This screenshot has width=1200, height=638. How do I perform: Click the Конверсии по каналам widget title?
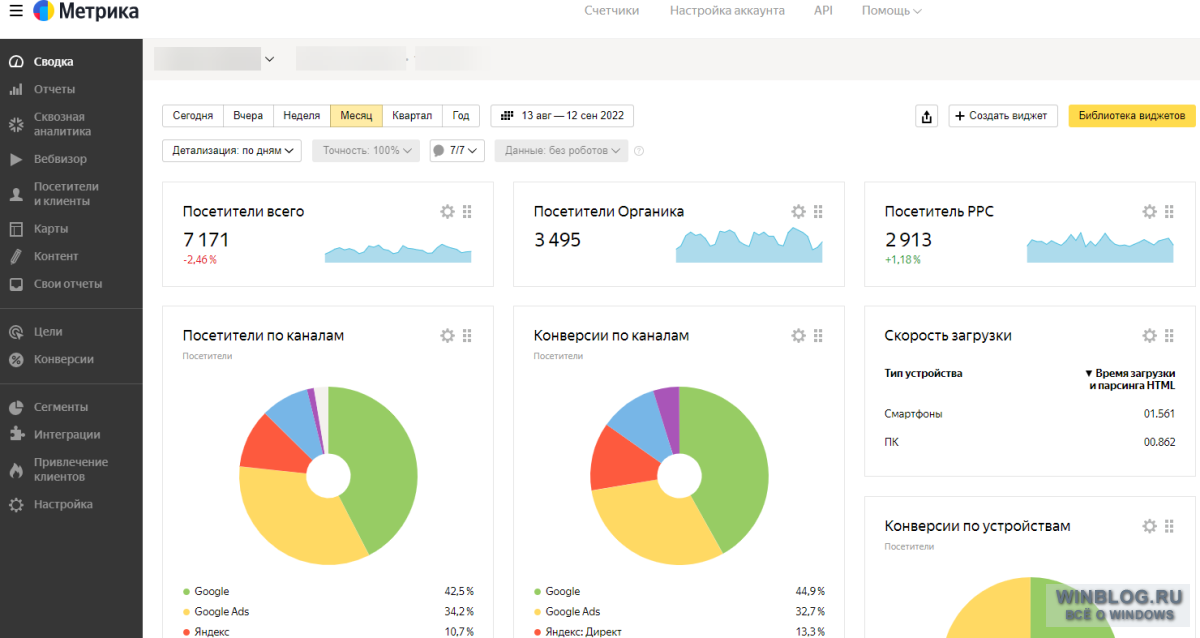[x=611, y=336]
